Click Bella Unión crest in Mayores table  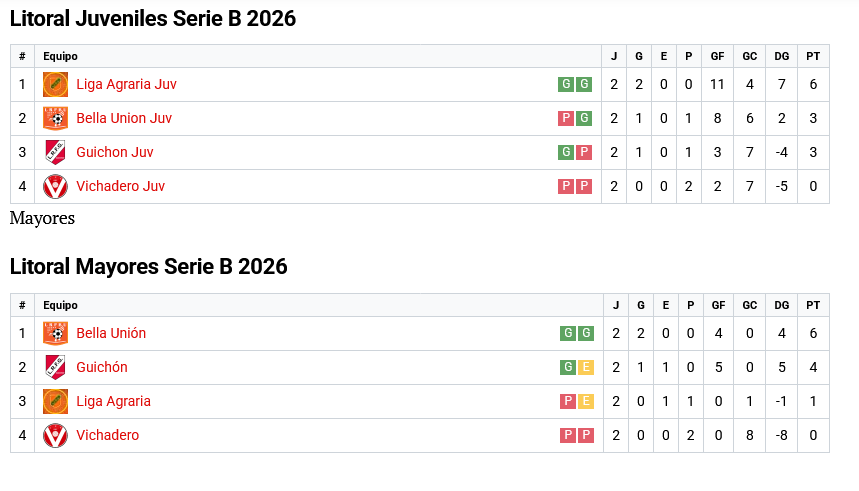[55, 334]
